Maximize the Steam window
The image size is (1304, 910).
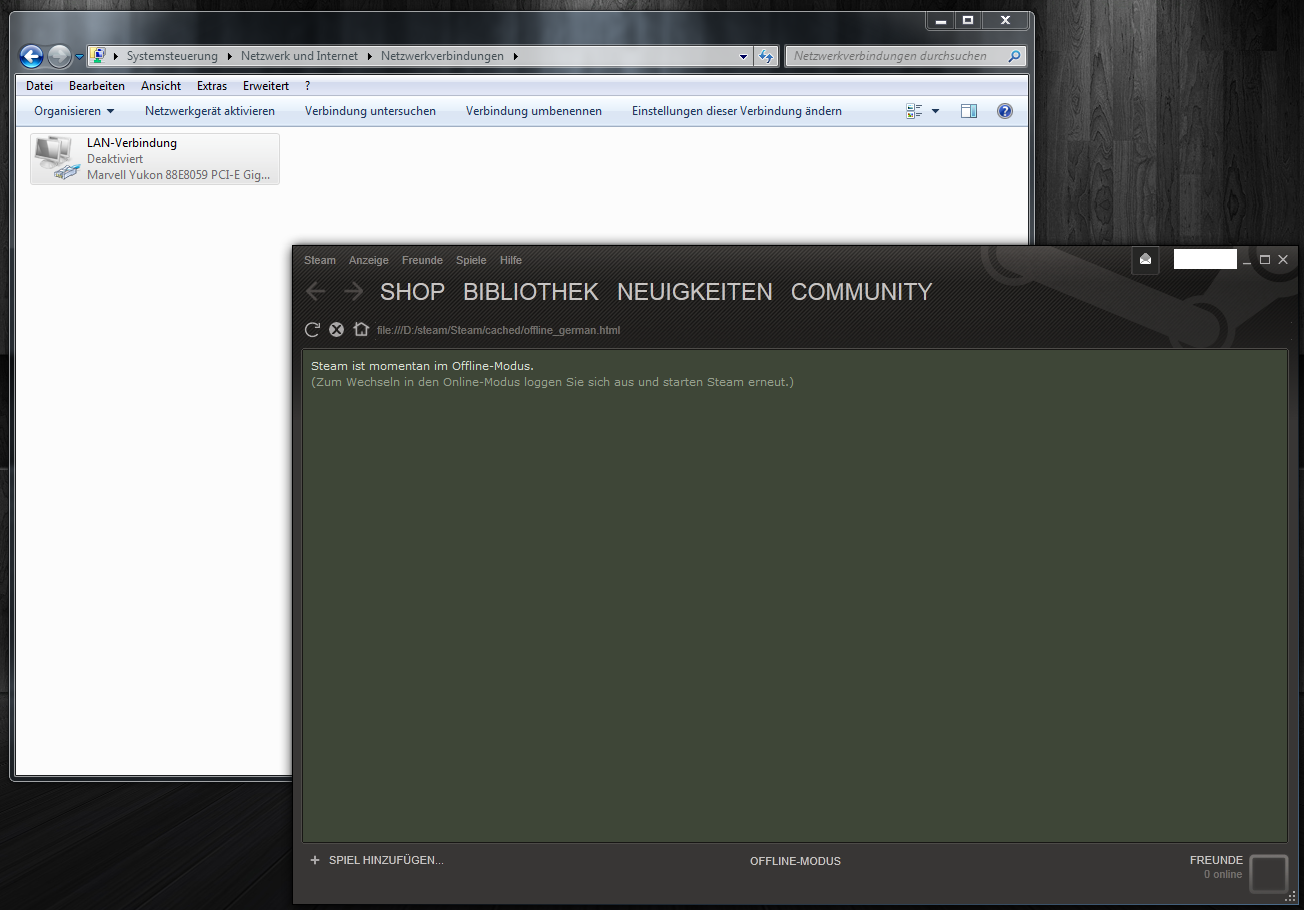[1265, 260]
